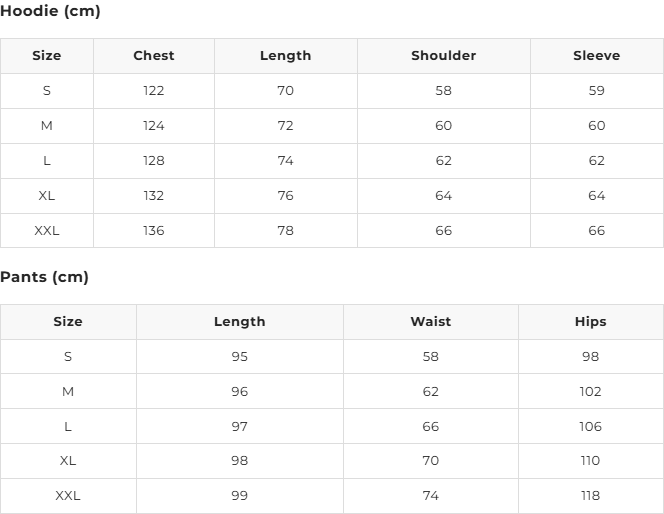Select the pants length value 95

[x=239, y=357]
